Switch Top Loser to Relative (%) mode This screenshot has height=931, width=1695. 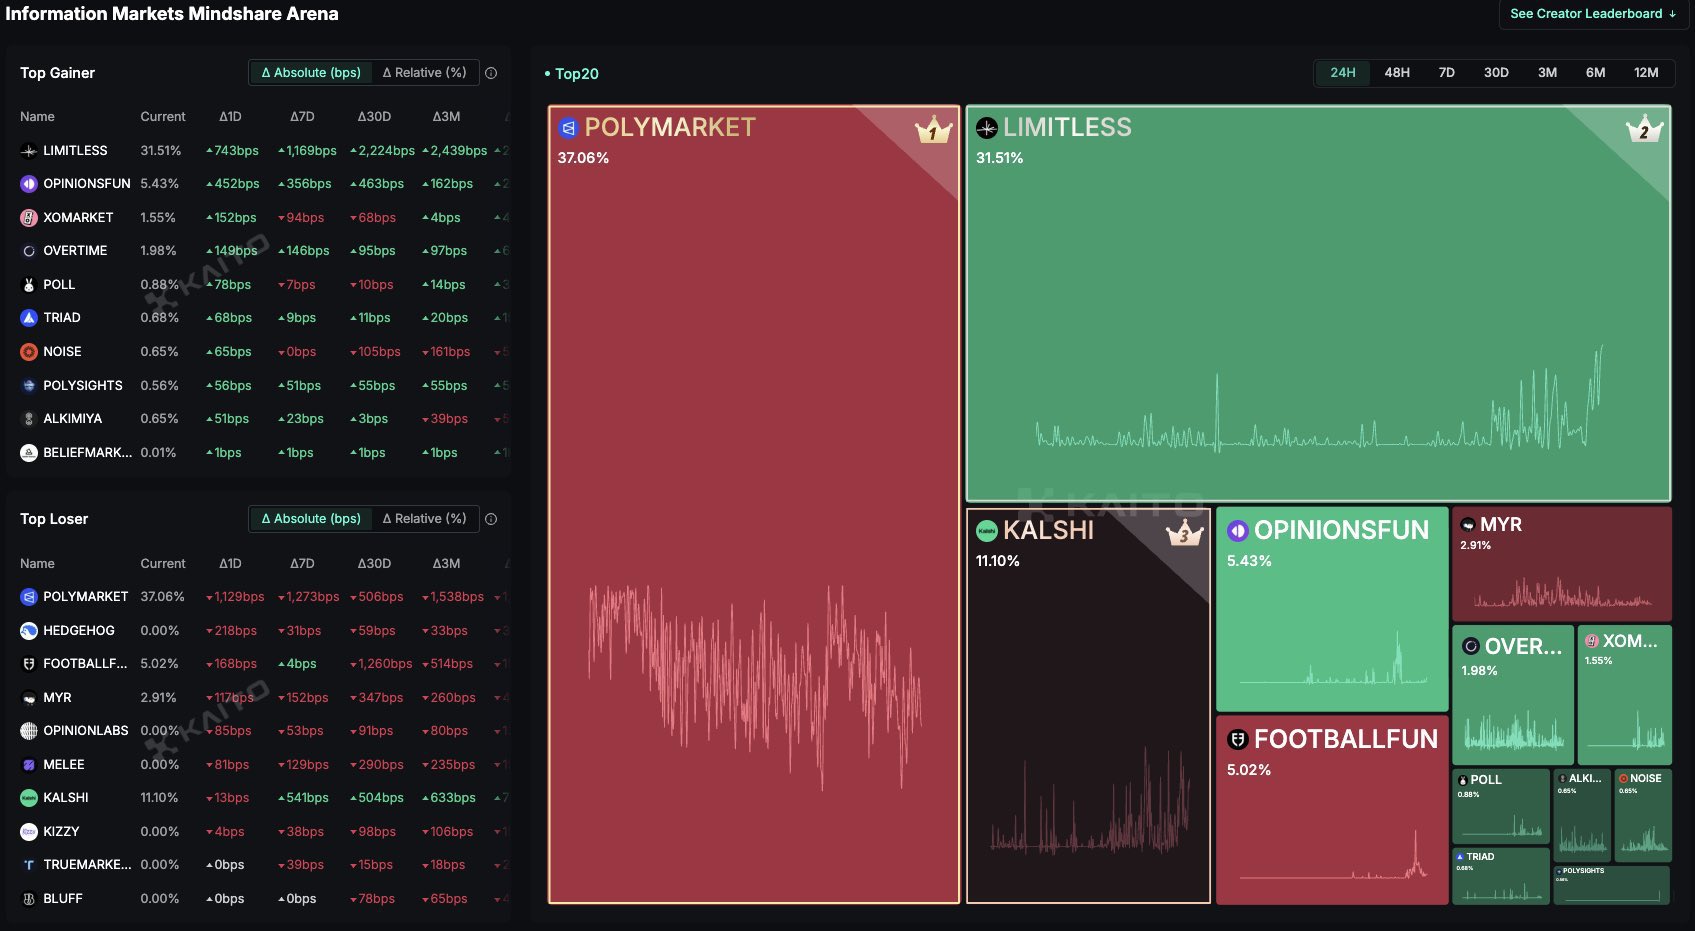pyautogui.click(x=424, y=519)
